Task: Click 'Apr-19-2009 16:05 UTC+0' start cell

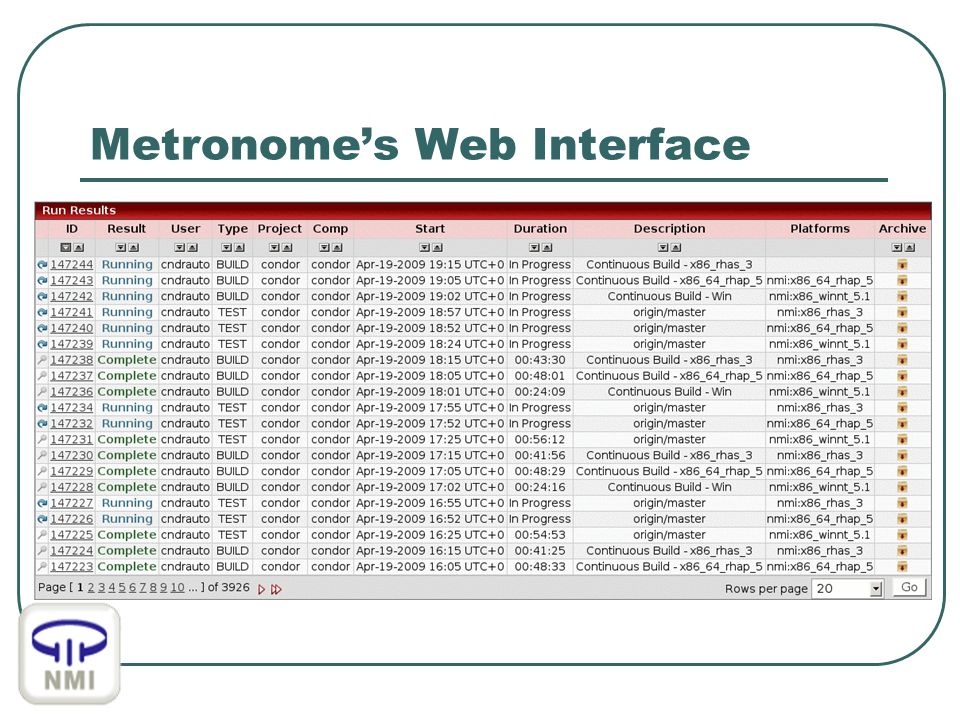Action: click(430, 568)
